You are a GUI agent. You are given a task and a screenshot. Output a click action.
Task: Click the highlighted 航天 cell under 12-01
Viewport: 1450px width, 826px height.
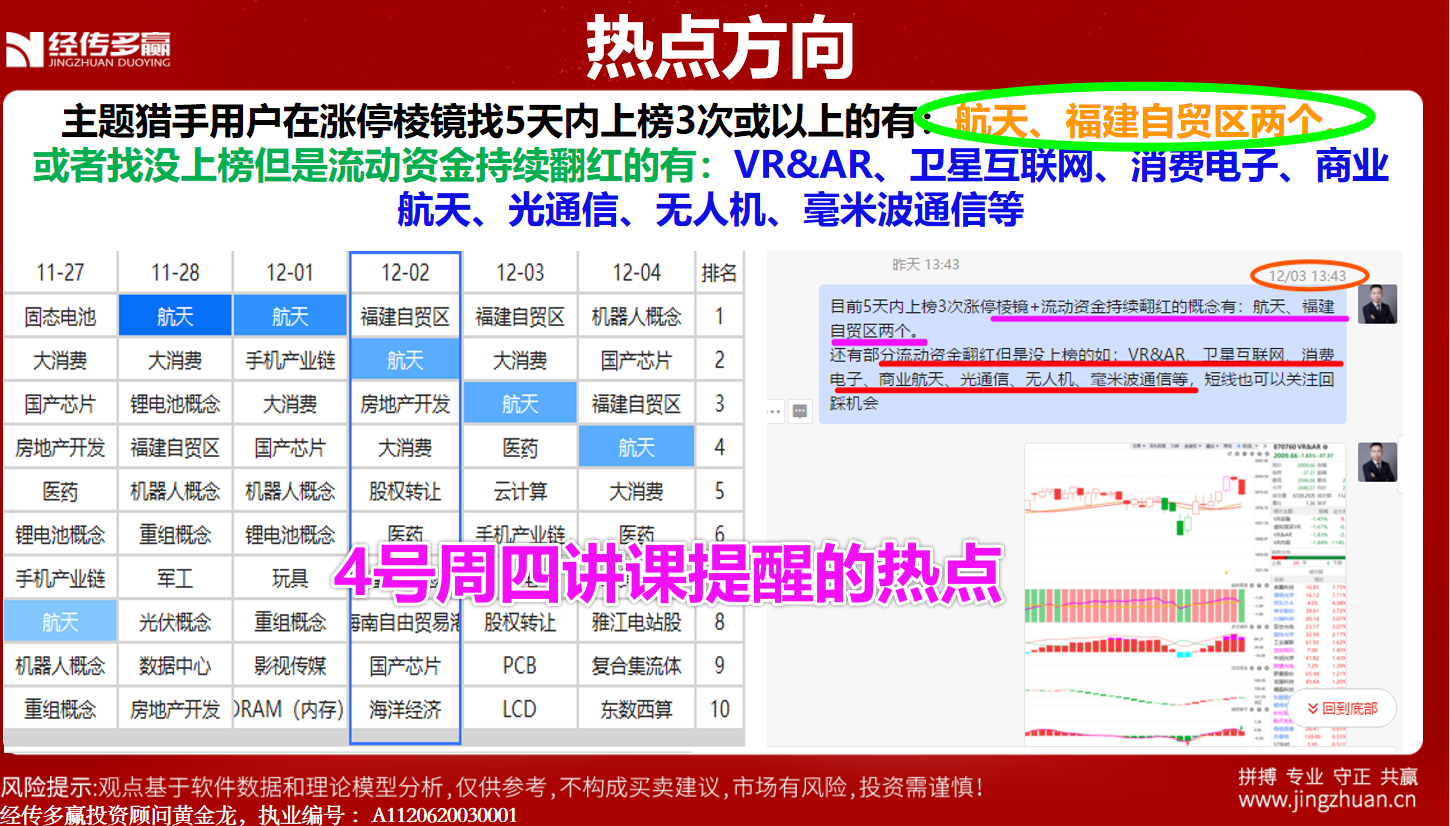[x=290, y=317]
